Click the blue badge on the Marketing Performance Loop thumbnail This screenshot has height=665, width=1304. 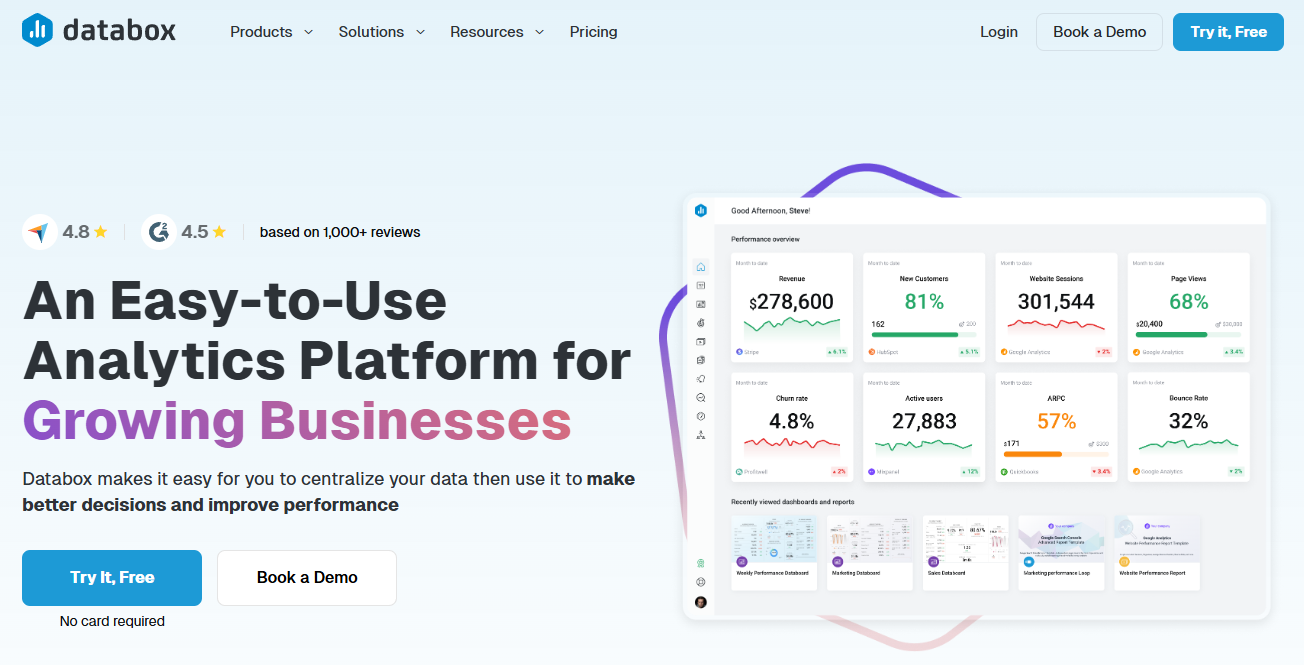pyautogui.click(x=1028, y=562)
